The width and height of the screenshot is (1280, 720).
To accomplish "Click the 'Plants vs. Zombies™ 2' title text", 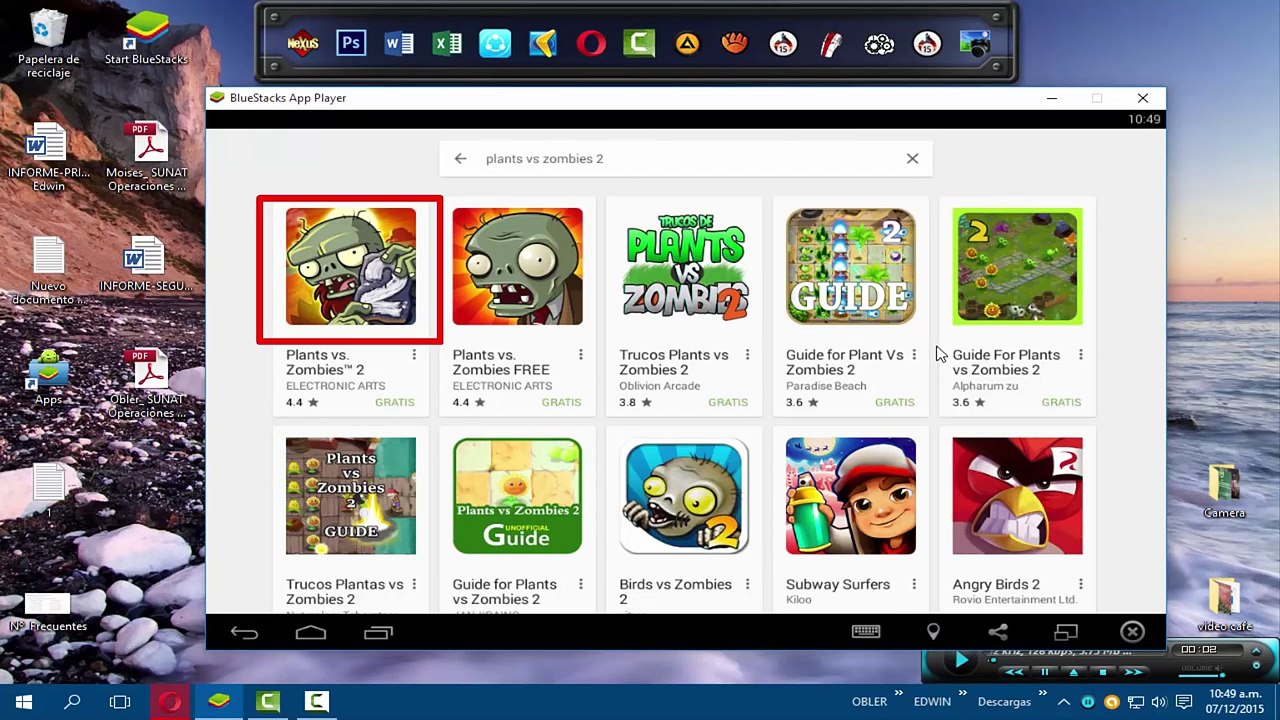I will click(x=325, y=362).
